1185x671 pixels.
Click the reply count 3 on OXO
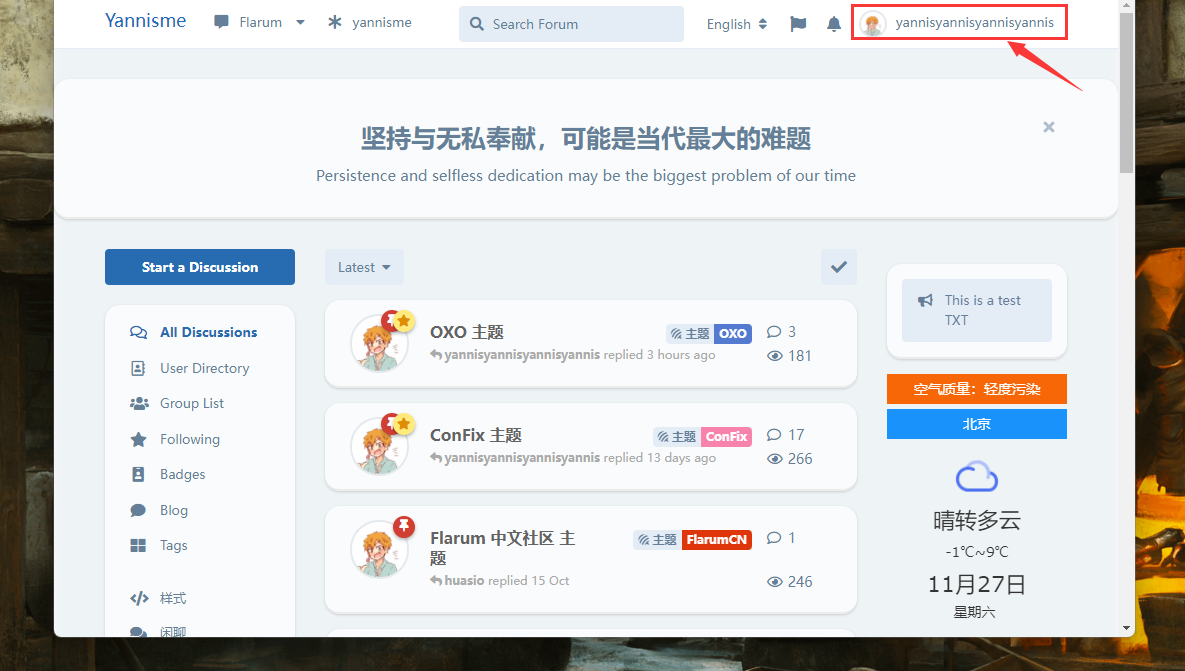point(781,332)
